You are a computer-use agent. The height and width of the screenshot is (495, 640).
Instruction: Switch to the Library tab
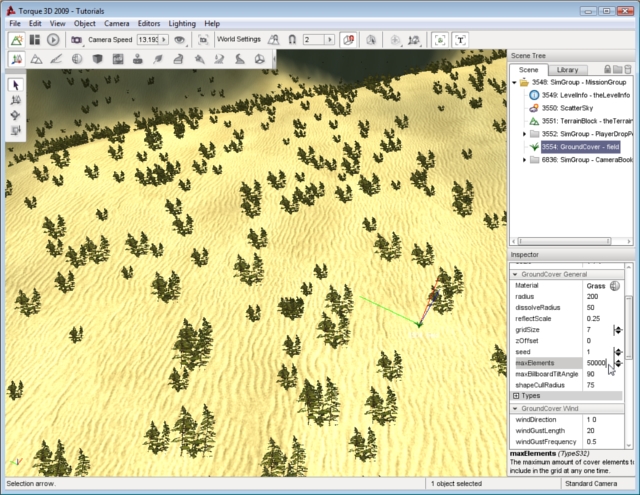click(x=566, y=69)
